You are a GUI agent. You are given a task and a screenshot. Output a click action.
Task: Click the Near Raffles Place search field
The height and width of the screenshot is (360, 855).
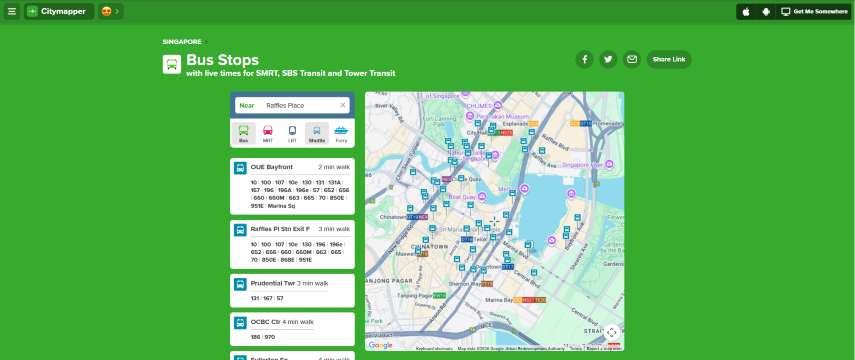point(292,105)
